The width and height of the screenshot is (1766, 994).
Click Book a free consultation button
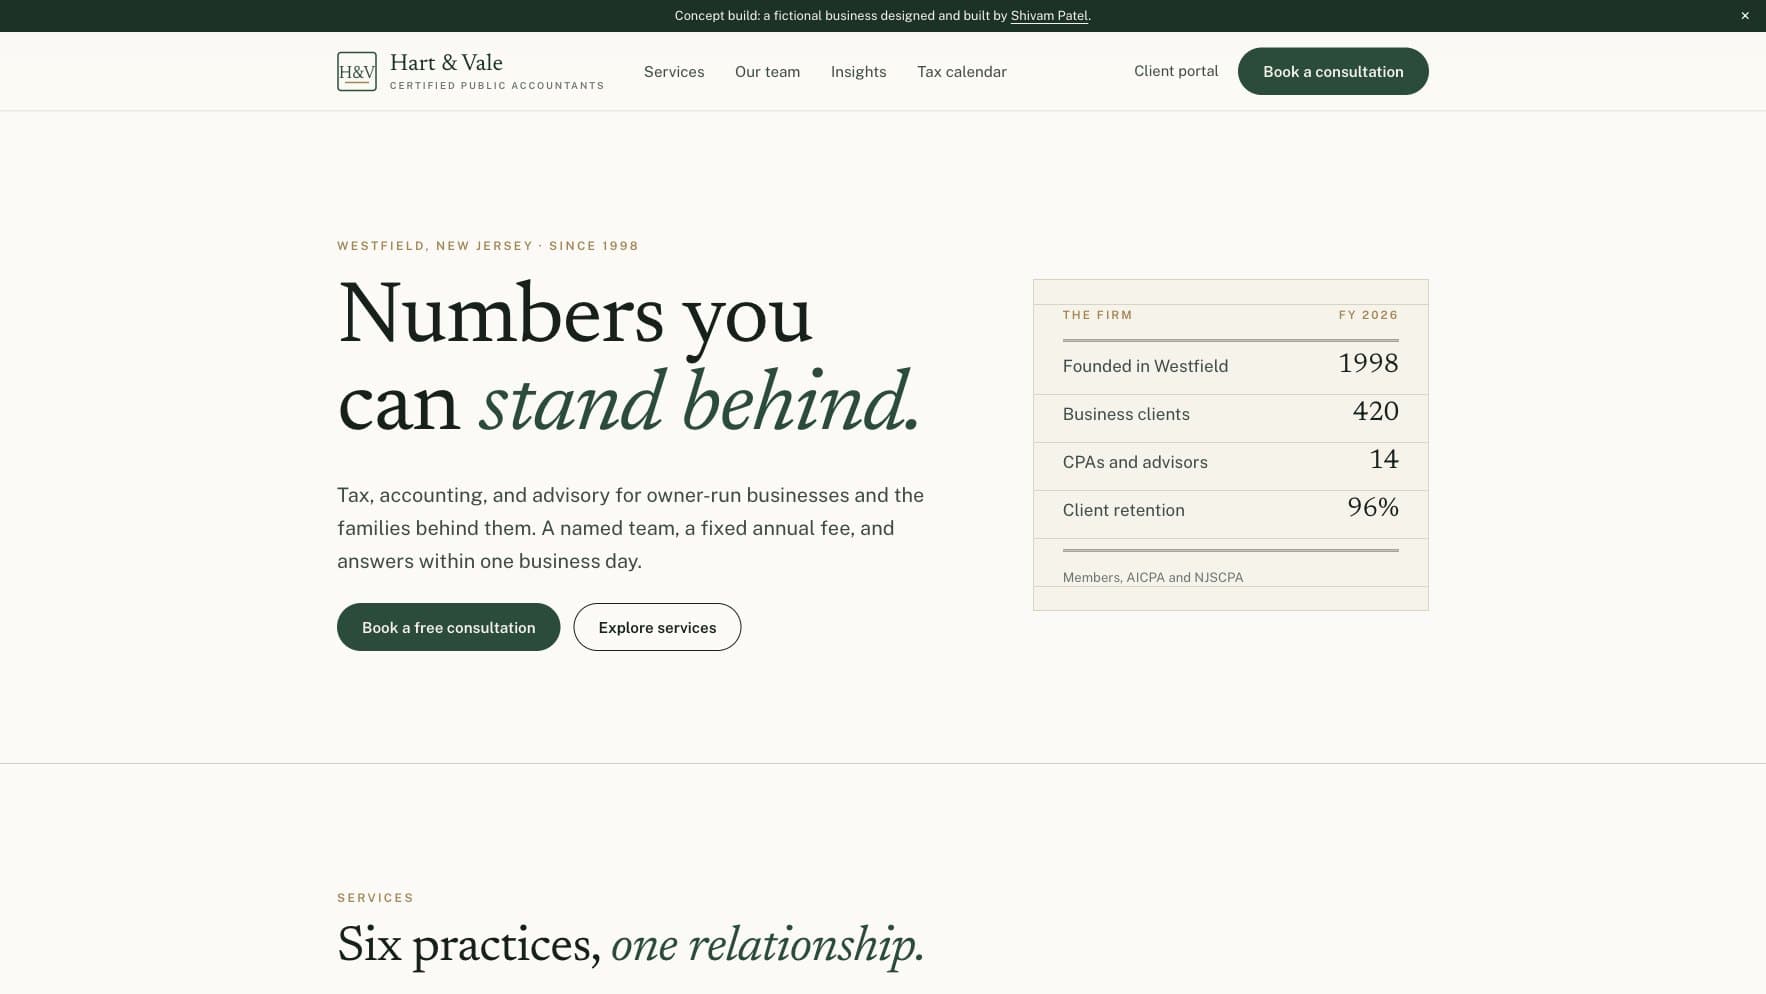tap(448, 627)
